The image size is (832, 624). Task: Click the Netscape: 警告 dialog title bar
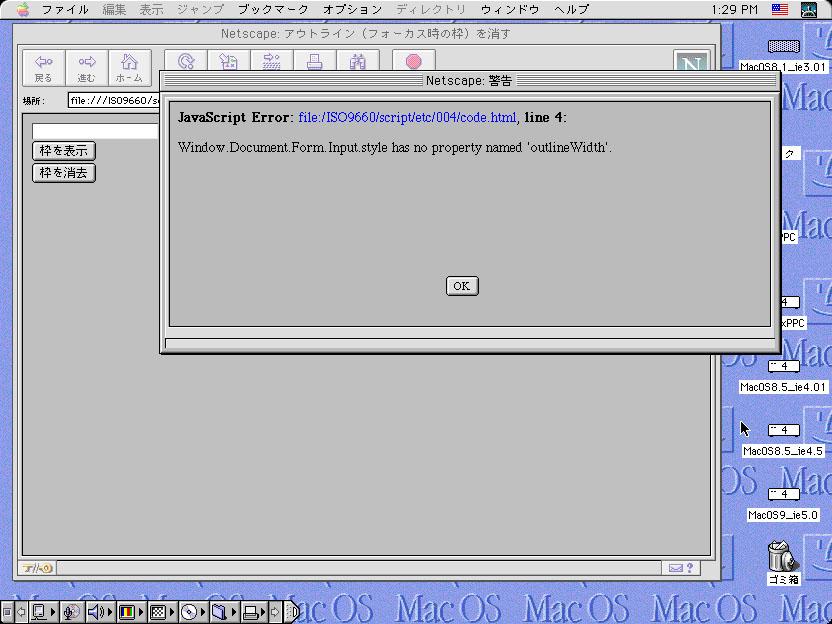coord(470,81)
